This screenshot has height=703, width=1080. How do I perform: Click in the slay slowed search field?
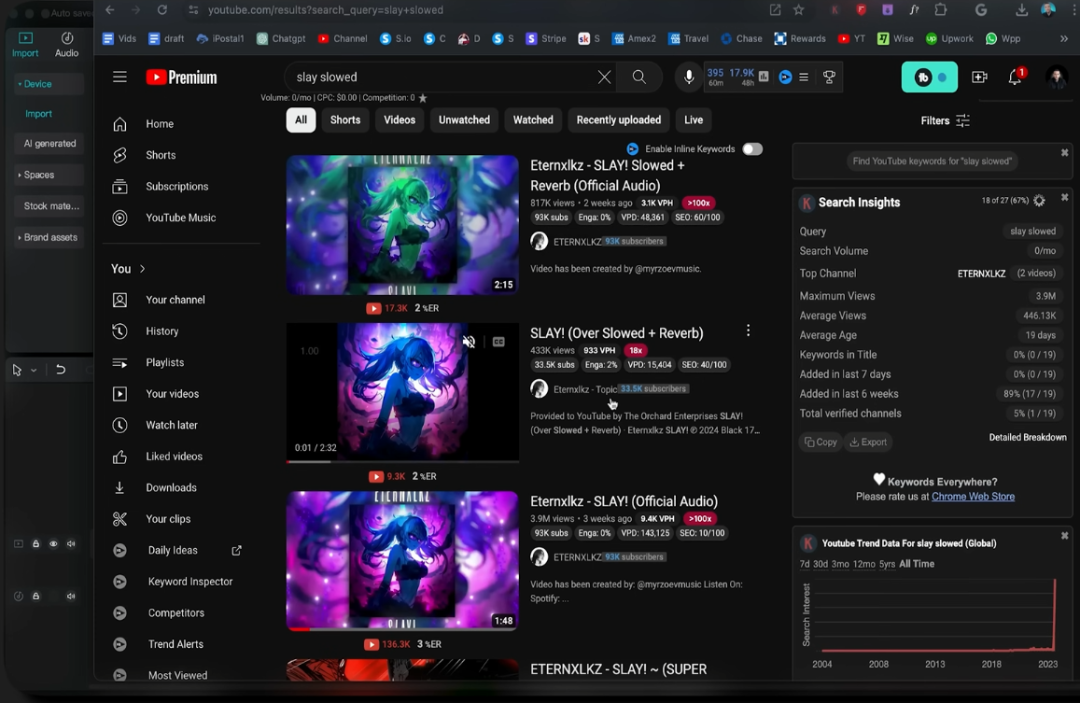coord(442,77)
